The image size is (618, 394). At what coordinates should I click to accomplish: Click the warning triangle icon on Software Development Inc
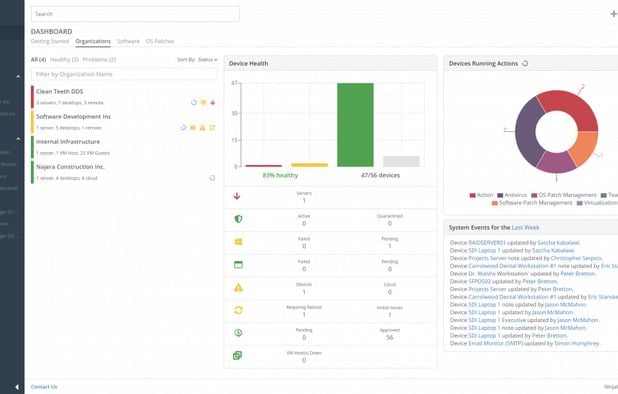203,128
